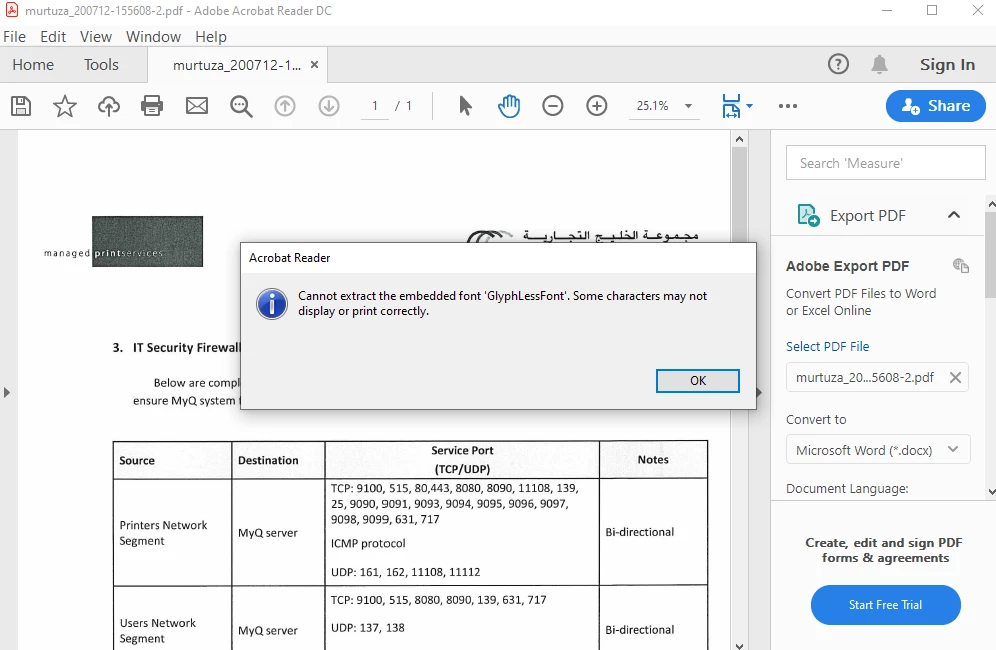Open the File menu
Image resolution: width=996 pixels, height=650 pixels.
15,37
